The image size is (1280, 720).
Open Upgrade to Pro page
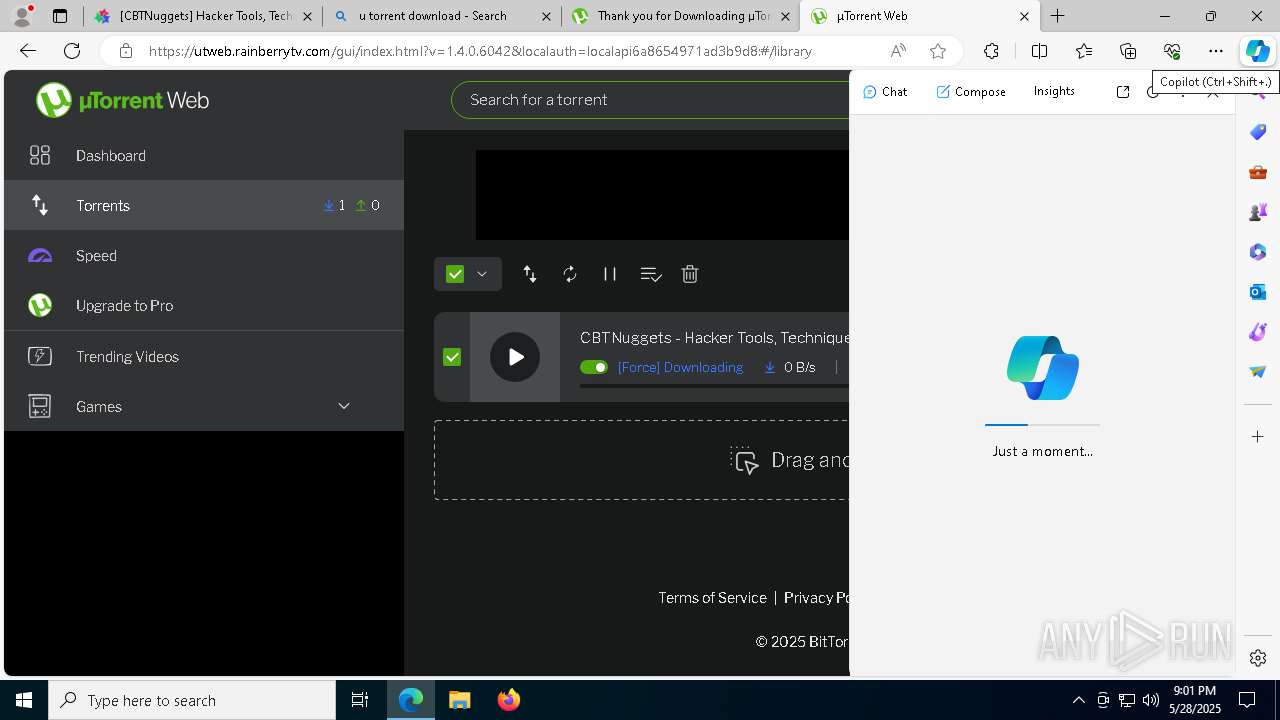click(204, 305)
